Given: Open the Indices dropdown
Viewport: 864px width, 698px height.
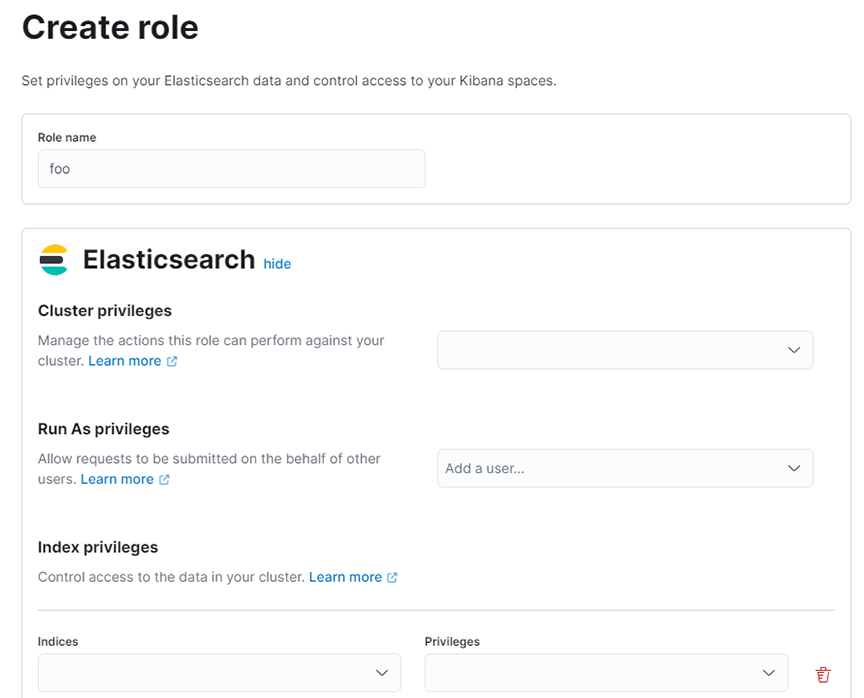Looking at the screenshot, I should [x=219, y=673].
